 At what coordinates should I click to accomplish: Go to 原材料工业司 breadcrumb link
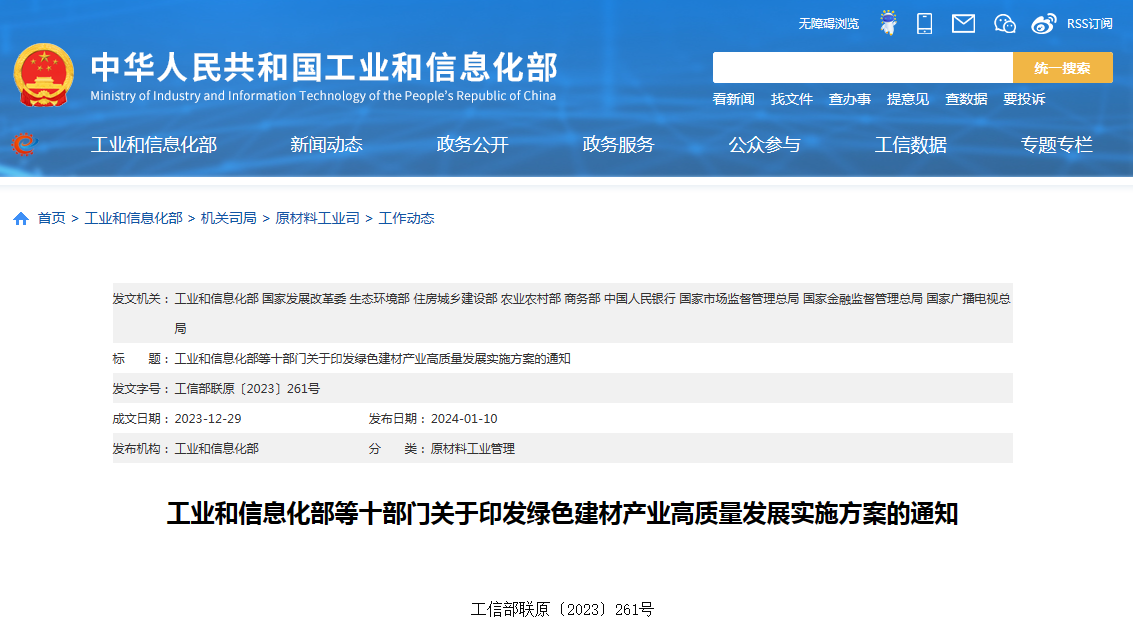[x=317, y=218]
